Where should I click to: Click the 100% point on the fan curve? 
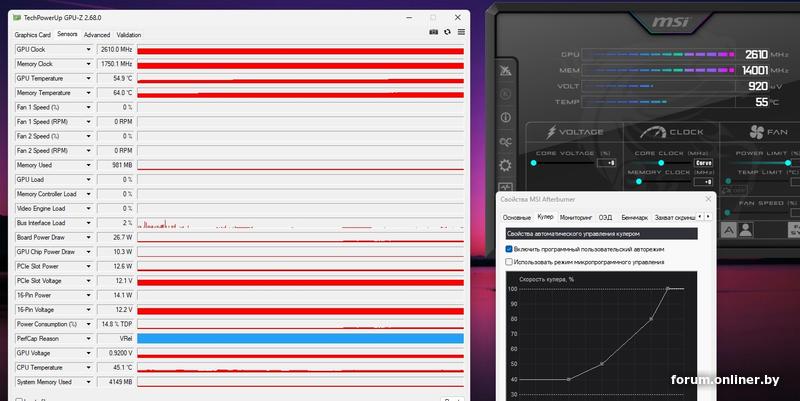pyautogui.click(x=667, y=289)
